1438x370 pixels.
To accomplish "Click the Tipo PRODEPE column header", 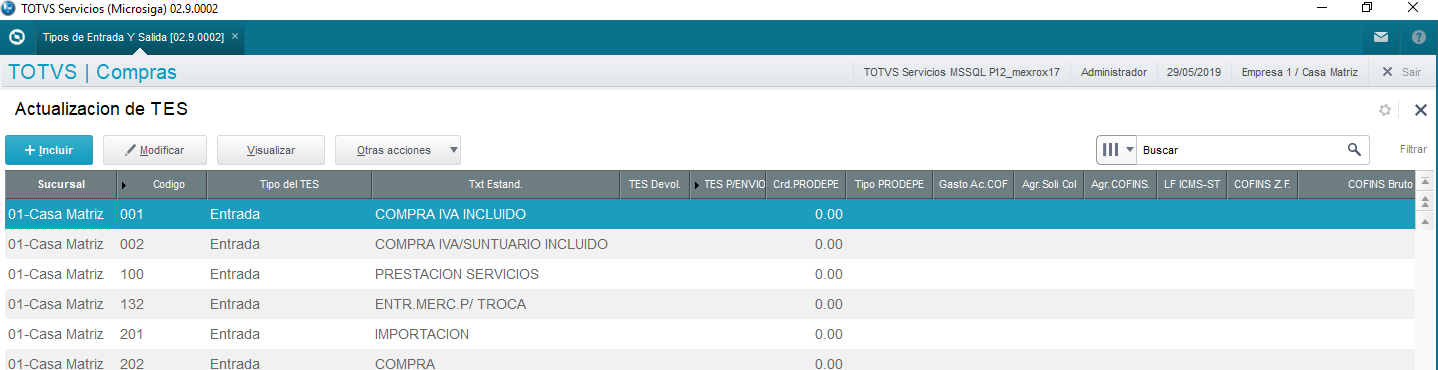I will (888, 184).
